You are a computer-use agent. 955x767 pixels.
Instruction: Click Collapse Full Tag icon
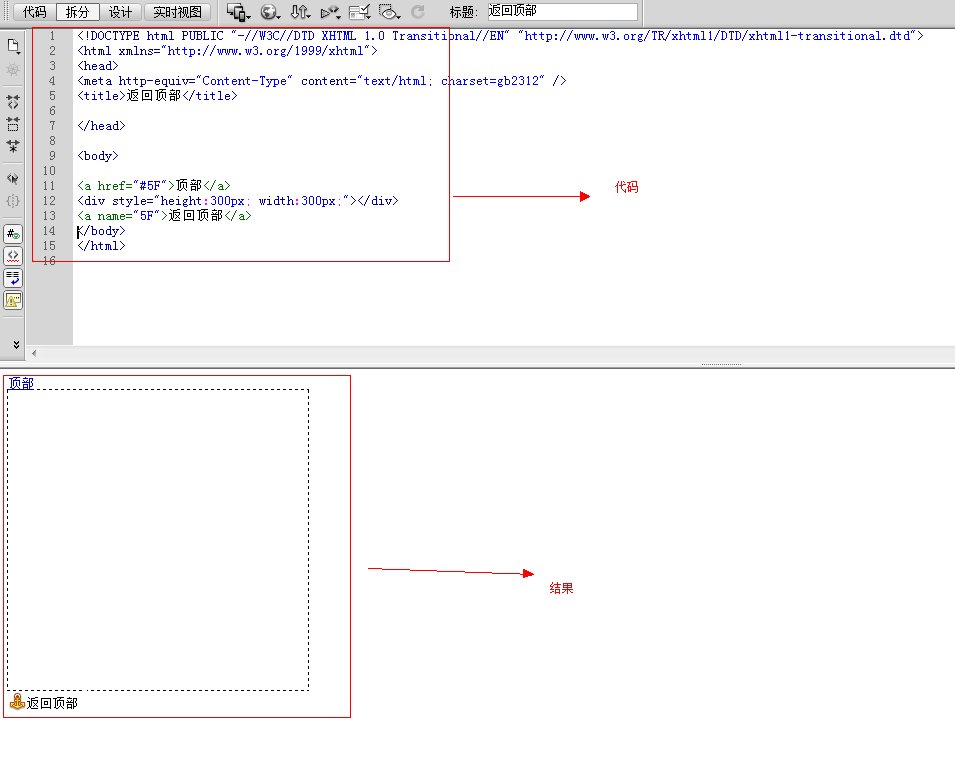click(13, 102)
